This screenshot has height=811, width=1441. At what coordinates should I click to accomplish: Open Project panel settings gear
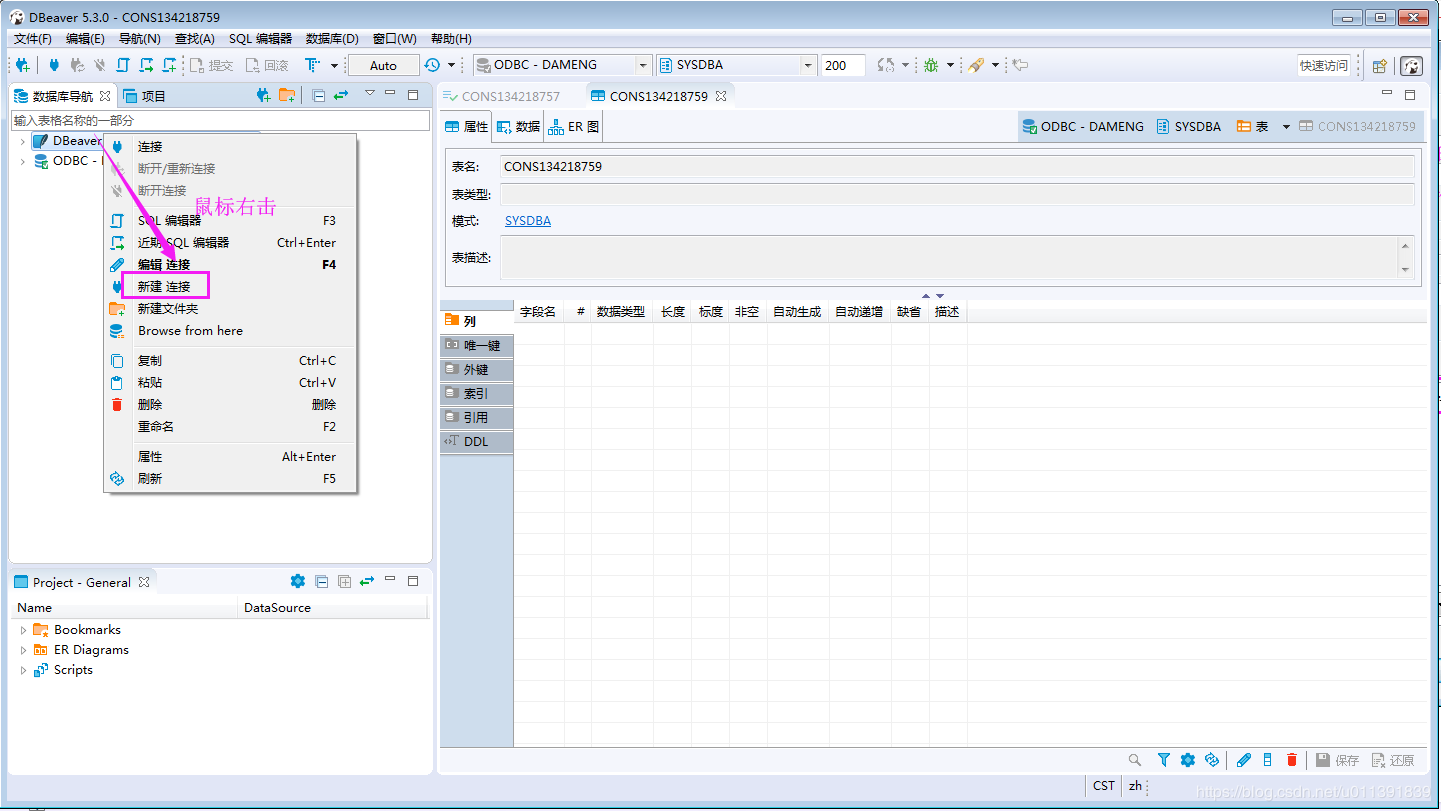coord(297,581)
